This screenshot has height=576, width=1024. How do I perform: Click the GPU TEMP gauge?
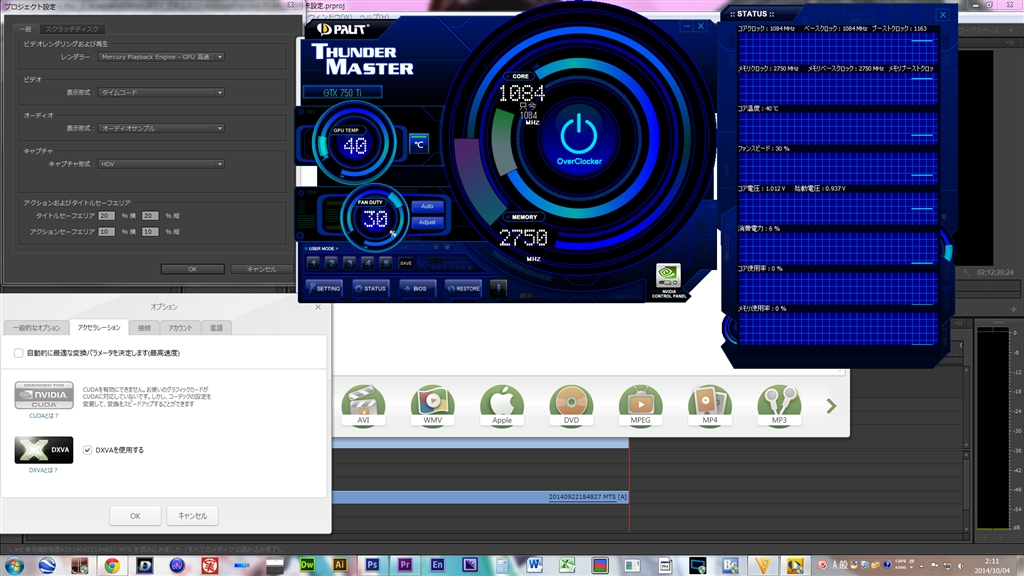(354, 143)
